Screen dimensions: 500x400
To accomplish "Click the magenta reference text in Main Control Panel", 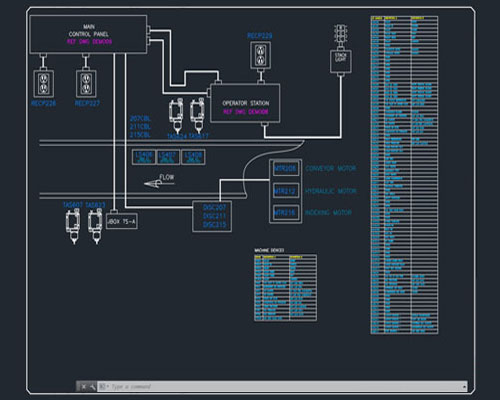I will (x=89, y=42).
